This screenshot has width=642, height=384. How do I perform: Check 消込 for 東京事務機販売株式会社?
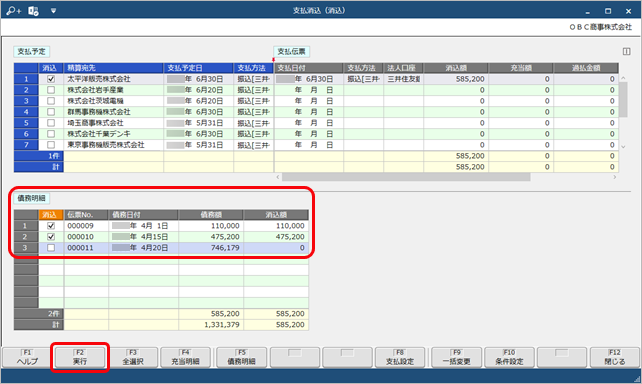pyautogui.click(x=51, y=145)
